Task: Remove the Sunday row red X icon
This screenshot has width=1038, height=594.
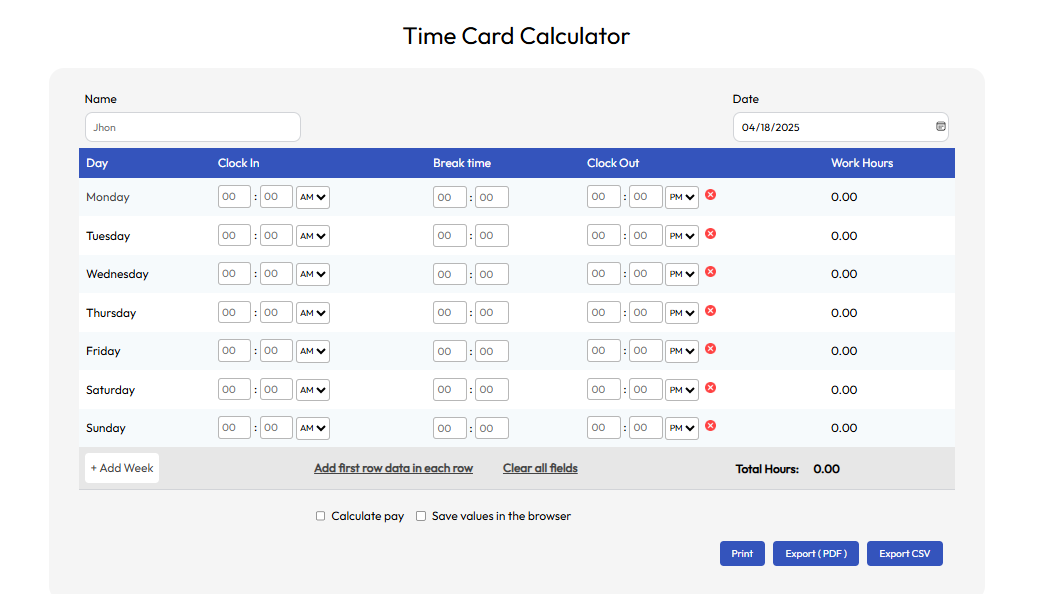Action: 710,426
